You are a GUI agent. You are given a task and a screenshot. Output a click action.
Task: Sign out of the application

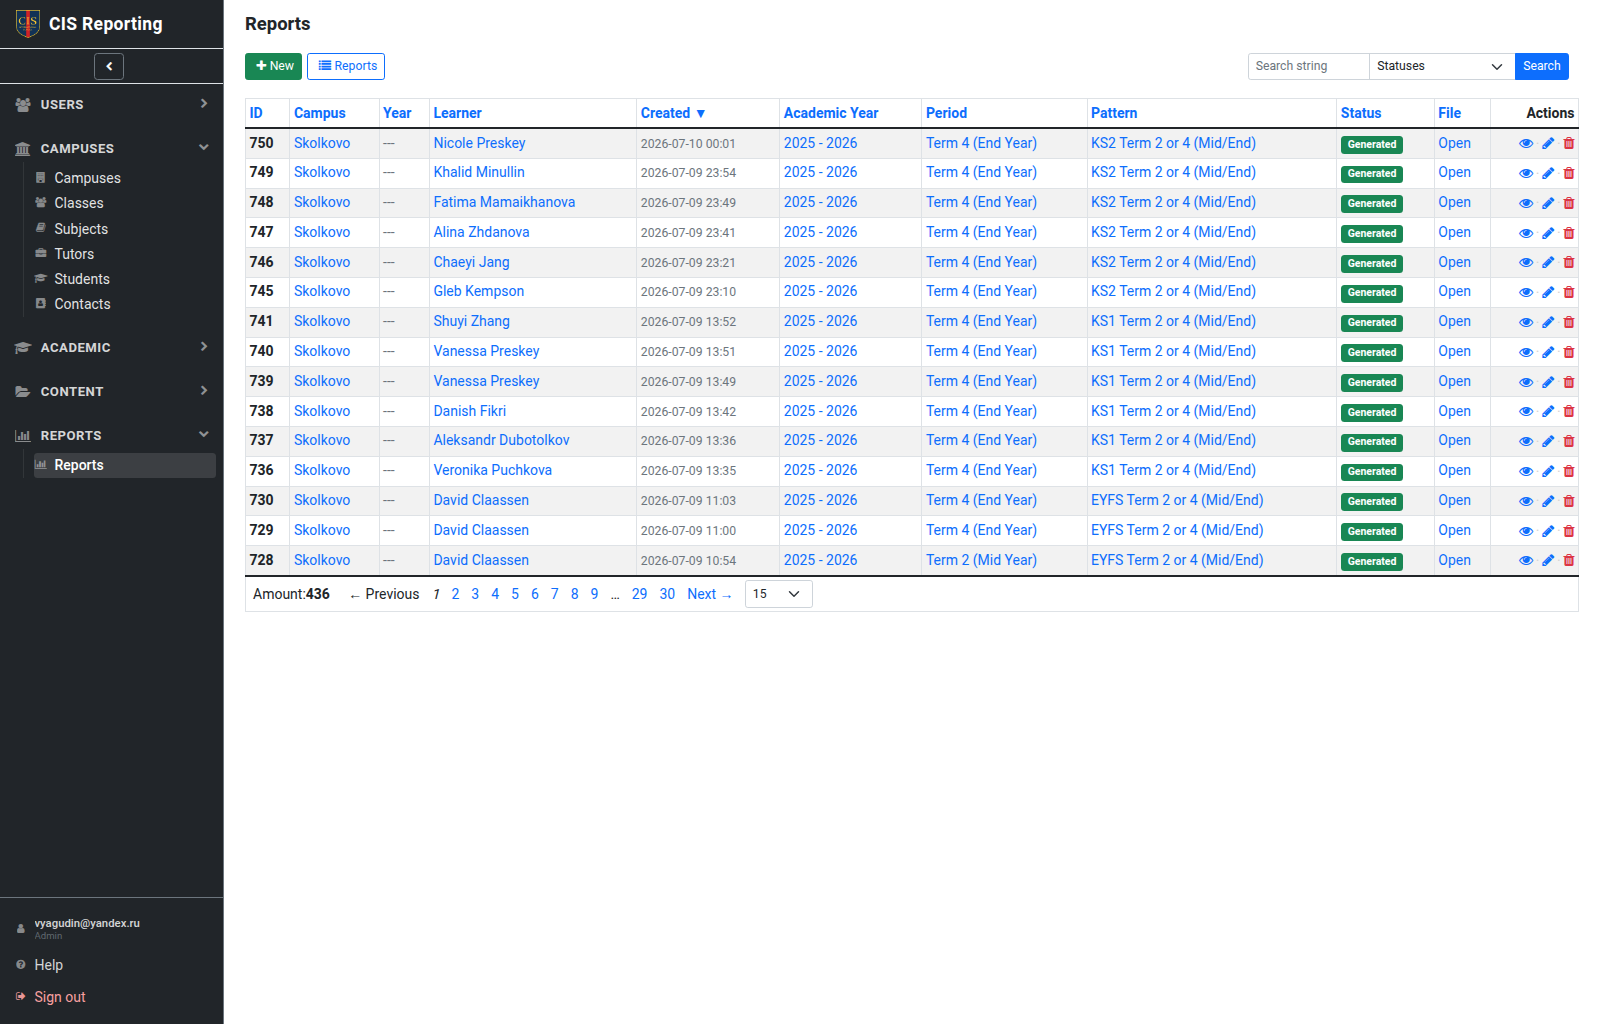pos(60,997)
